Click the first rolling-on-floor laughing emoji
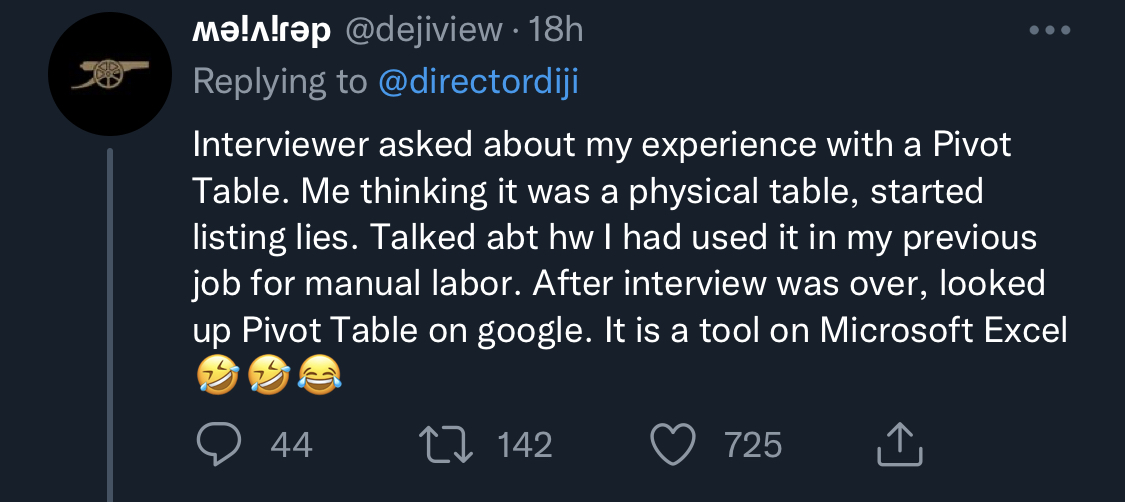 pos(217,376)
